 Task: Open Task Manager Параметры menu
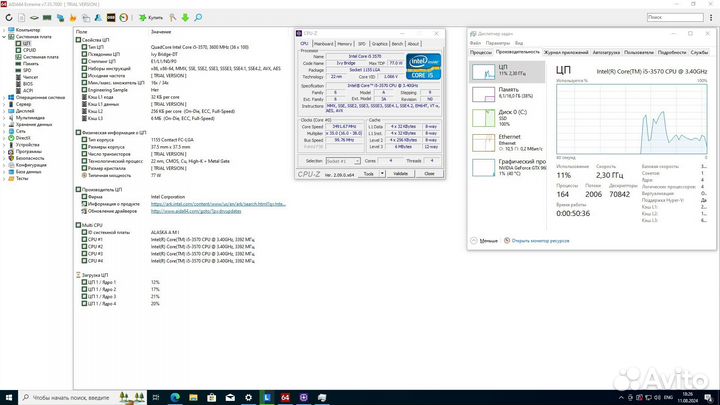point(498,43)
